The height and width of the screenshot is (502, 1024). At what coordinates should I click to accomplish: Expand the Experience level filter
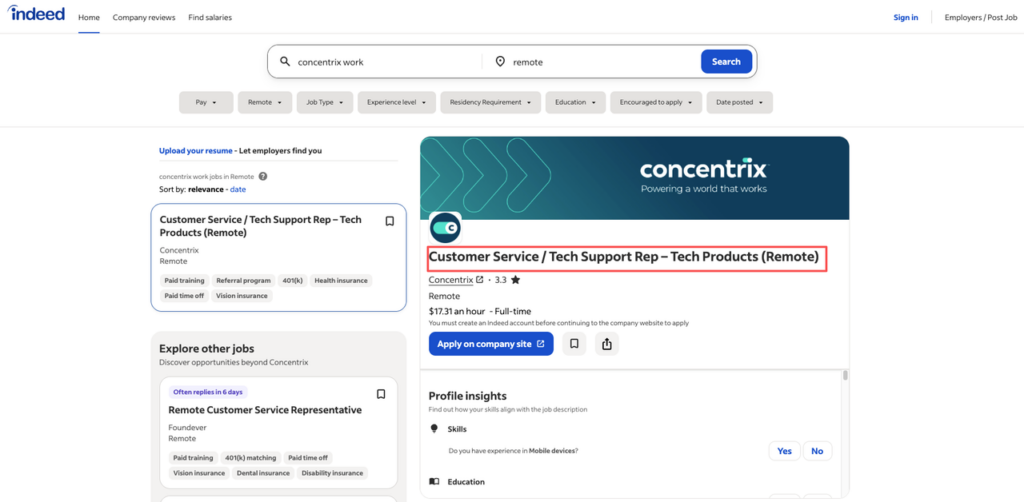396,102
